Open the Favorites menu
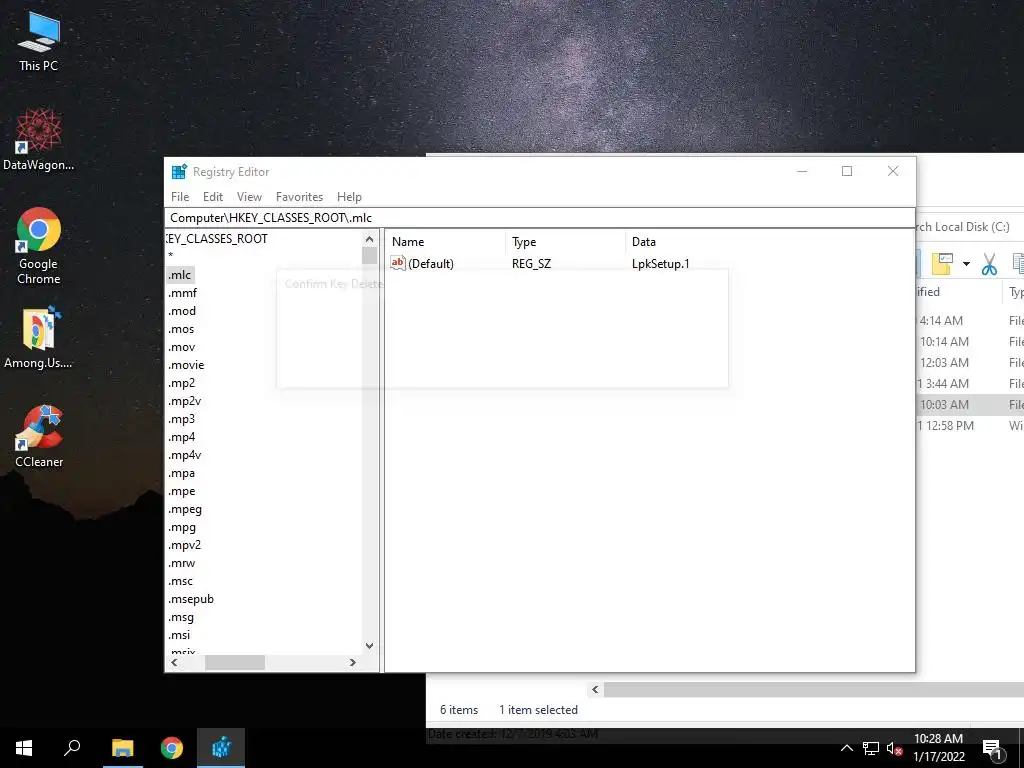The height and width of the screenshot is (768, 1024). pyautogui.click(x=299, y=197)
